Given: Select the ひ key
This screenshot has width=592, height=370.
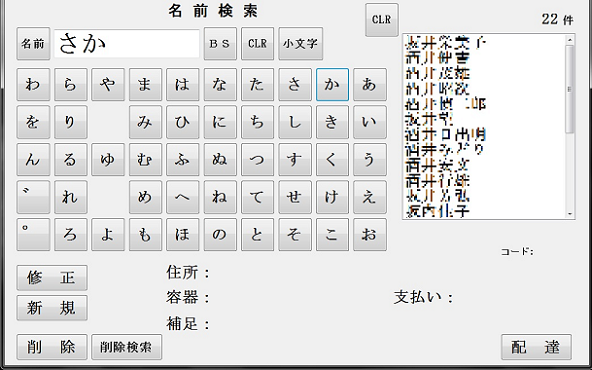Looking at the screenshot, I should point(183,122).
